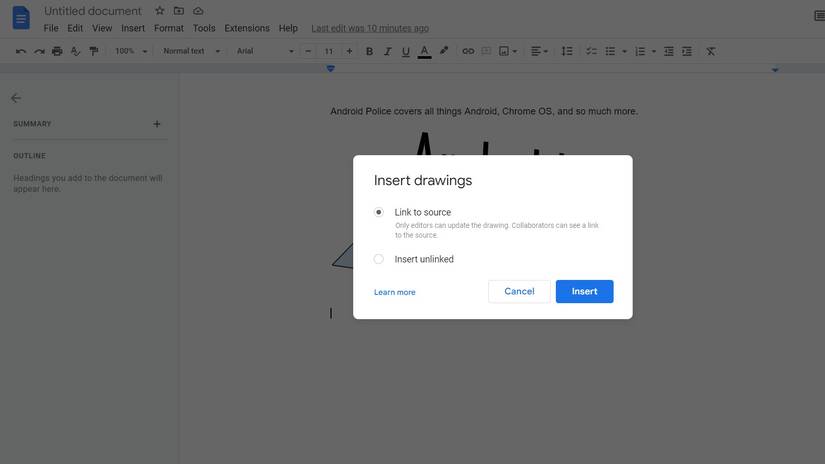Open the Insert menu
The width and height of the screenshot is (825, 464).
[133, 28]
